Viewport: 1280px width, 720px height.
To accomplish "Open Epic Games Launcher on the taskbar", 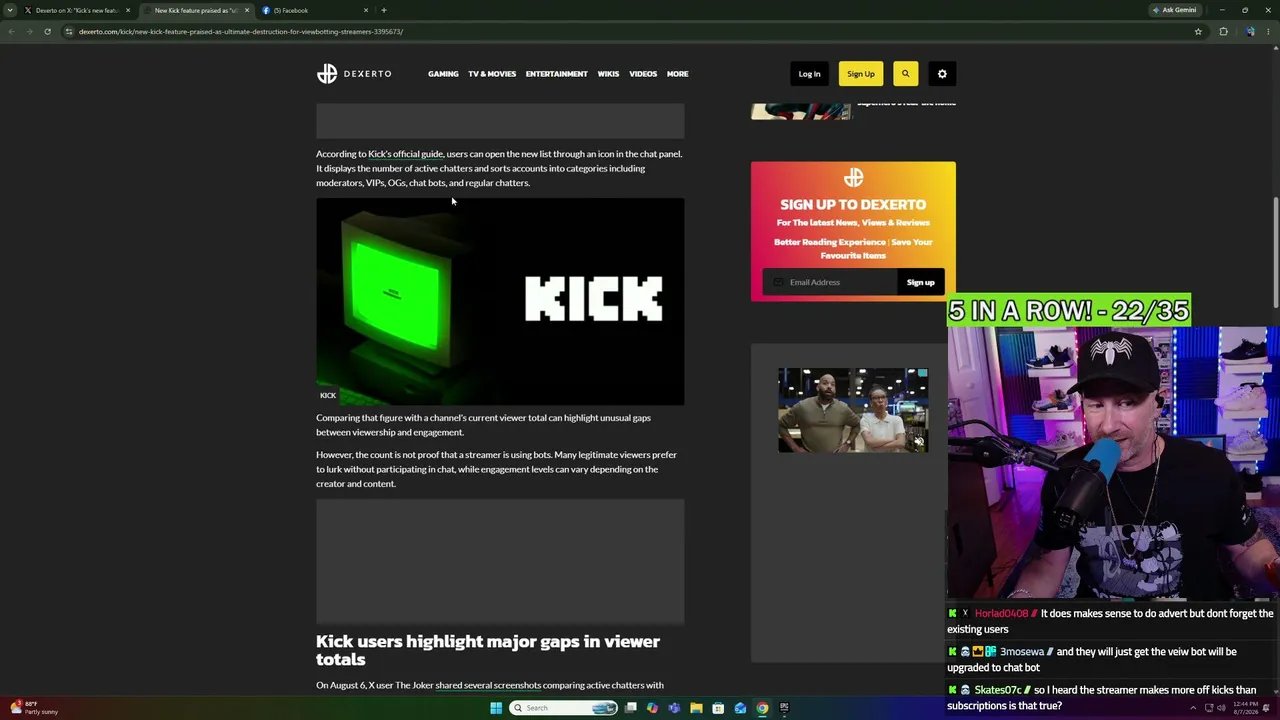I will click(784, 708).
